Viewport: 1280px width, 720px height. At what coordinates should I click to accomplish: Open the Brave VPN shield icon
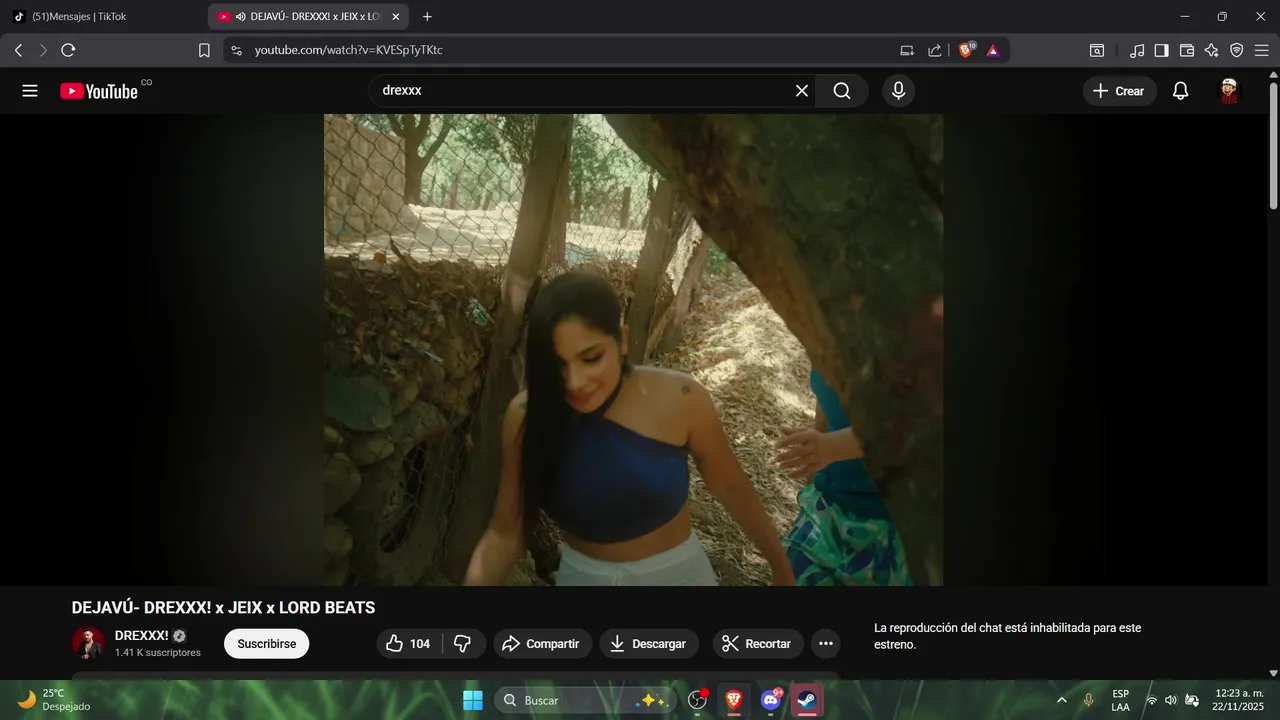1237,50
